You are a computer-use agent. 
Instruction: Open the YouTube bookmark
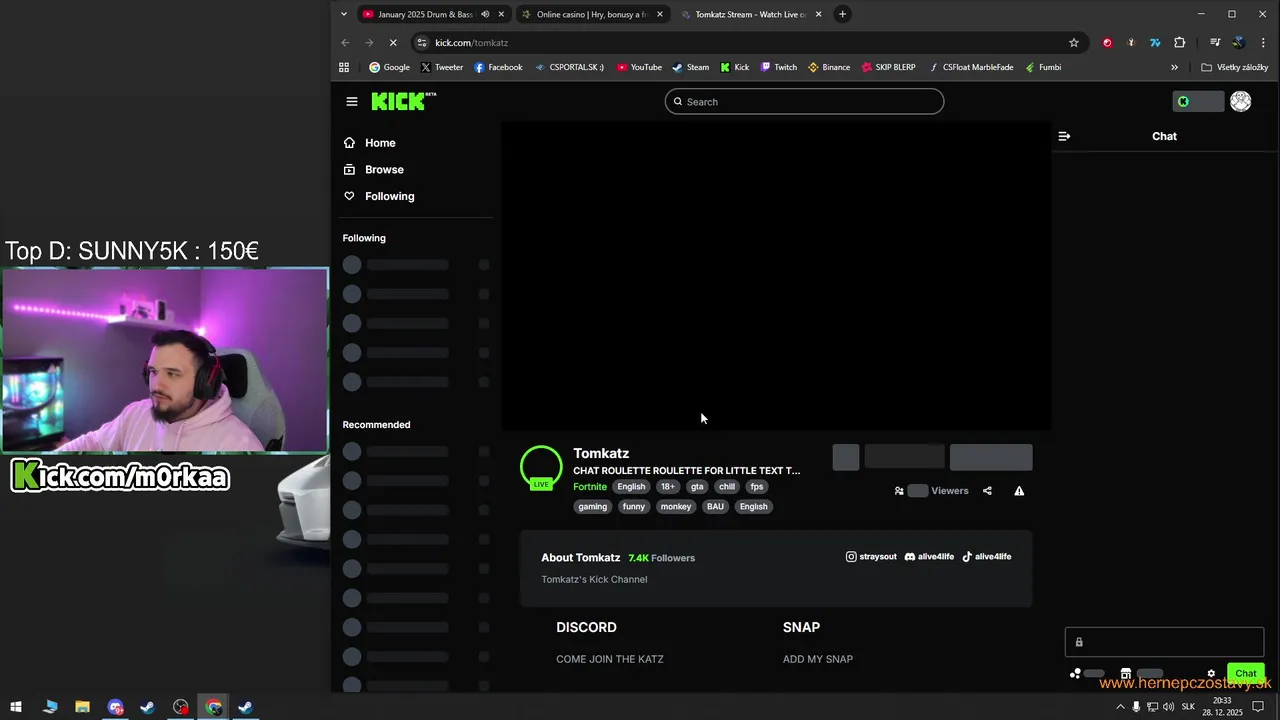click(639, 67)
